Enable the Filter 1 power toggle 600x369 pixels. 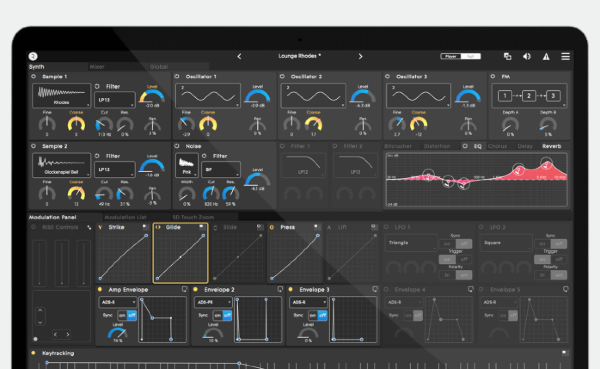click(x=282, y=146)
